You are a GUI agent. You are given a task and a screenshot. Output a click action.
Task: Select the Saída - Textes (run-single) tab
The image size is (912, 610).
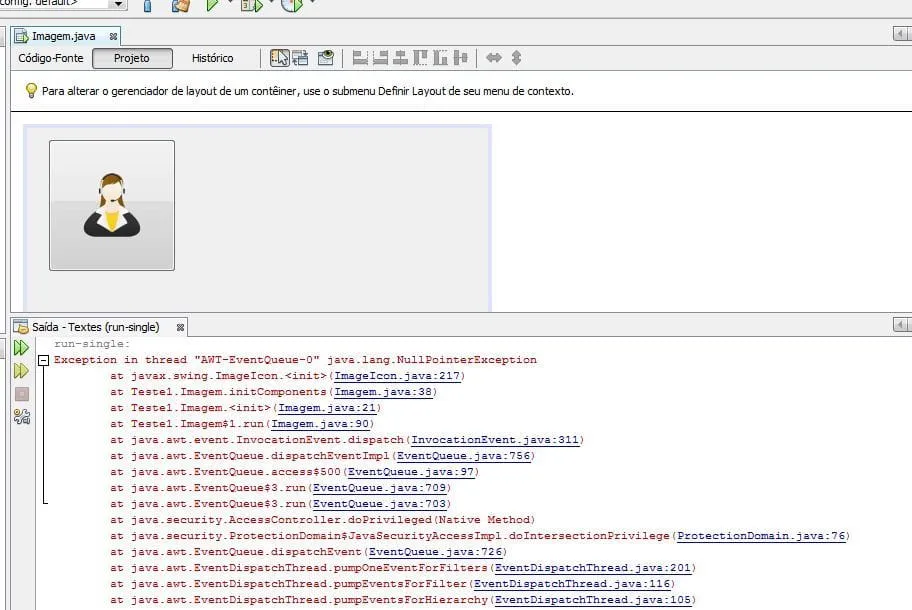pos(95,327)
